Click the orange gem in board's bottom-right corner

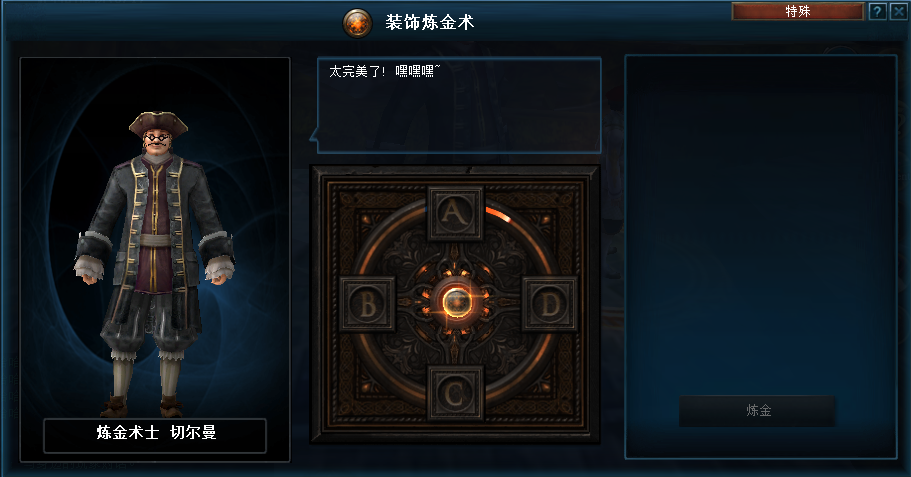(x=544, y=387)
